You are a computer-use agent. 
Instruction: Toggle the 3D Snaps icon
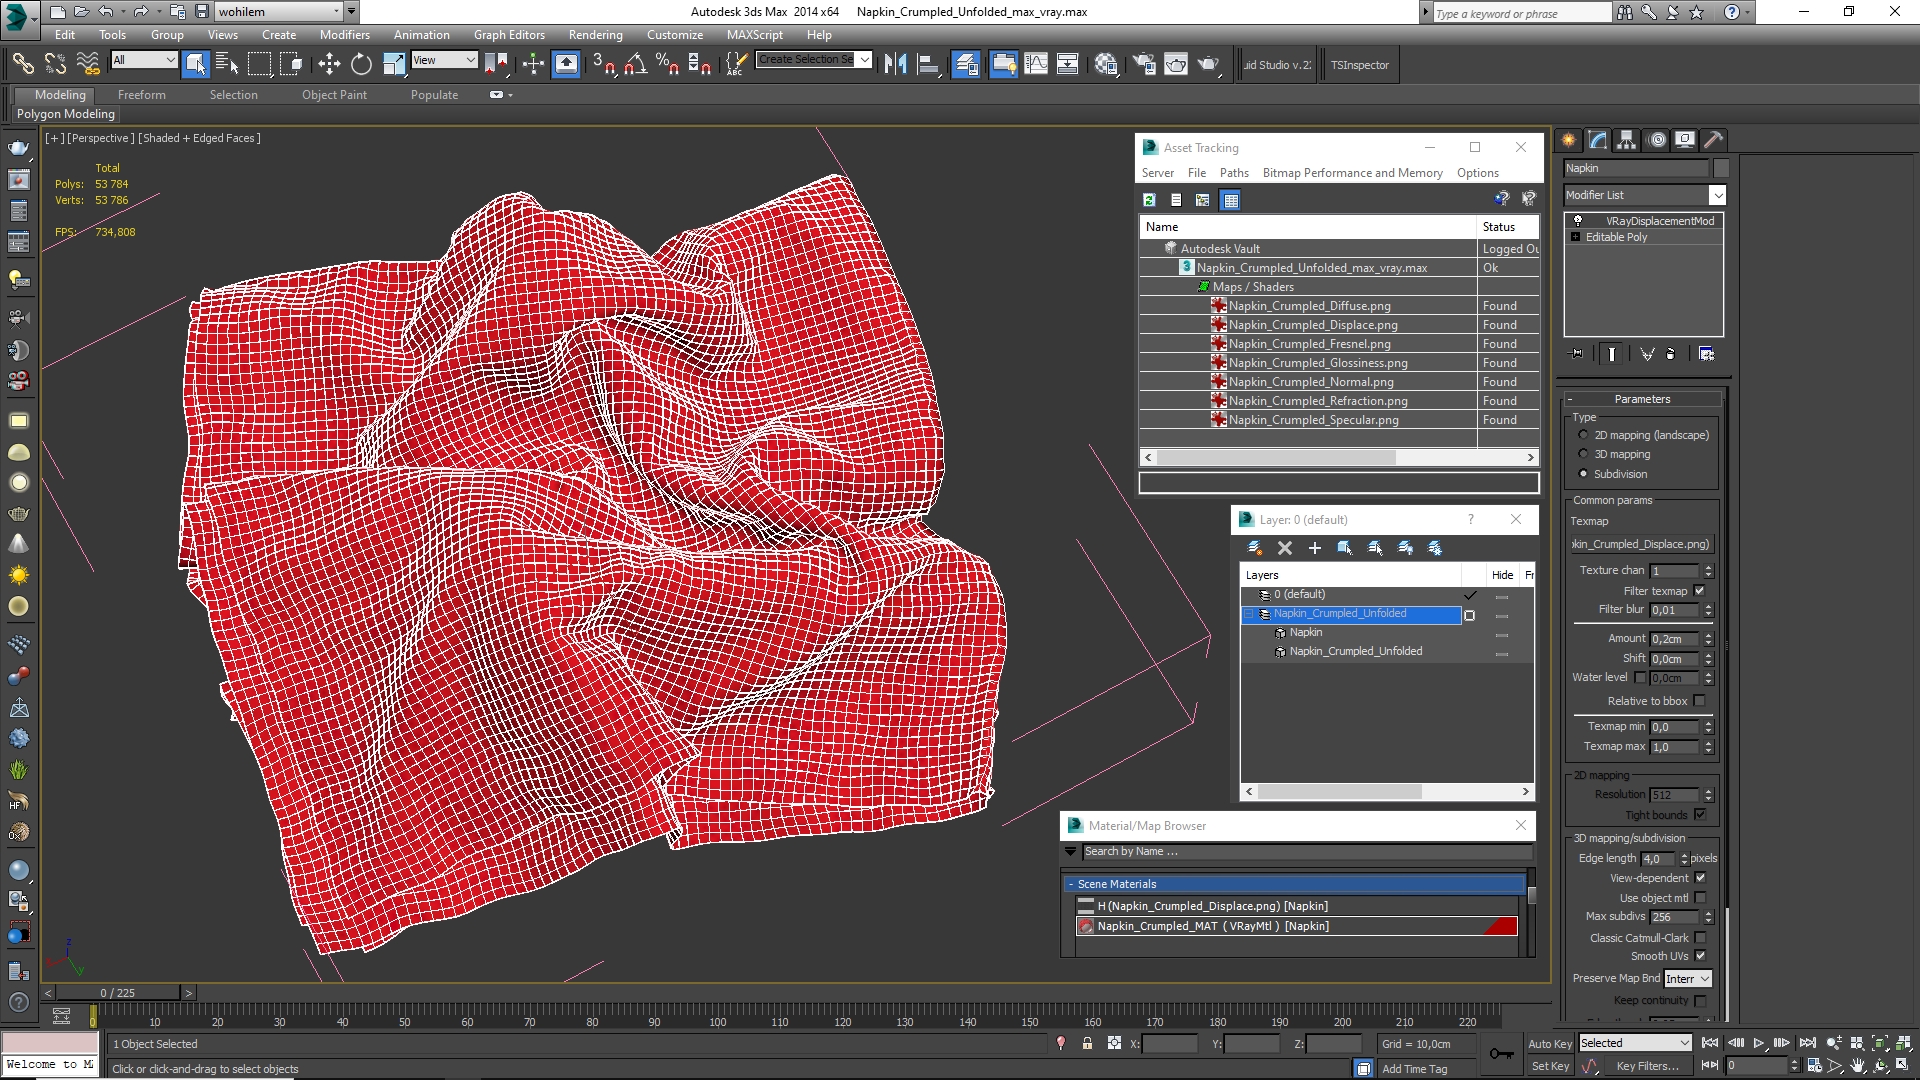click(x=603, y=64)
